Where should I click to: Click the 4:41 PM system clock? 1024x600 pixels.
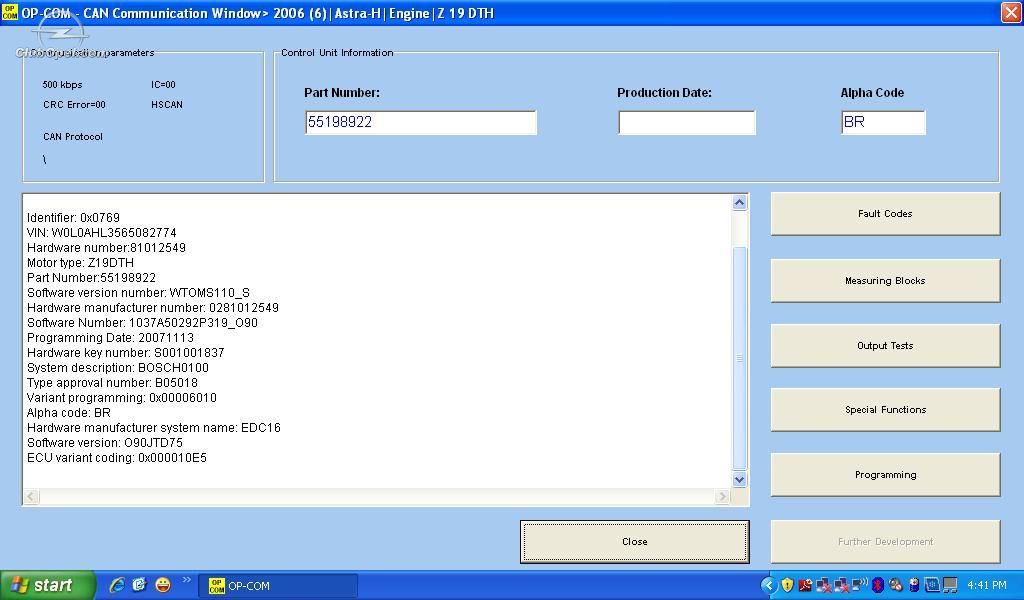coord(987,586)
